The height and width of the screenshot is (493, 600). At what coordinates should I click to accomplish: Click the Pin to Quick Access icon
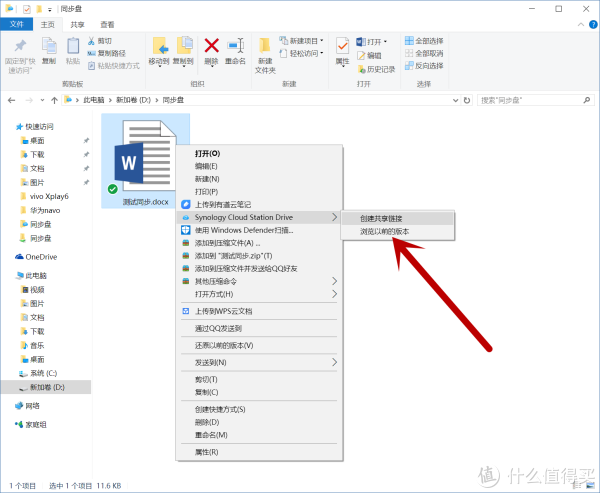pos(20,46)
